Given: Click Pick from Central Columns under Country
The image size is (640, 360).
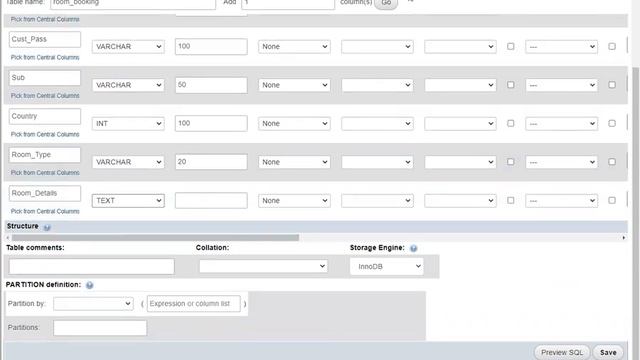Looking at the screenshot, I should tap(45, 134).
